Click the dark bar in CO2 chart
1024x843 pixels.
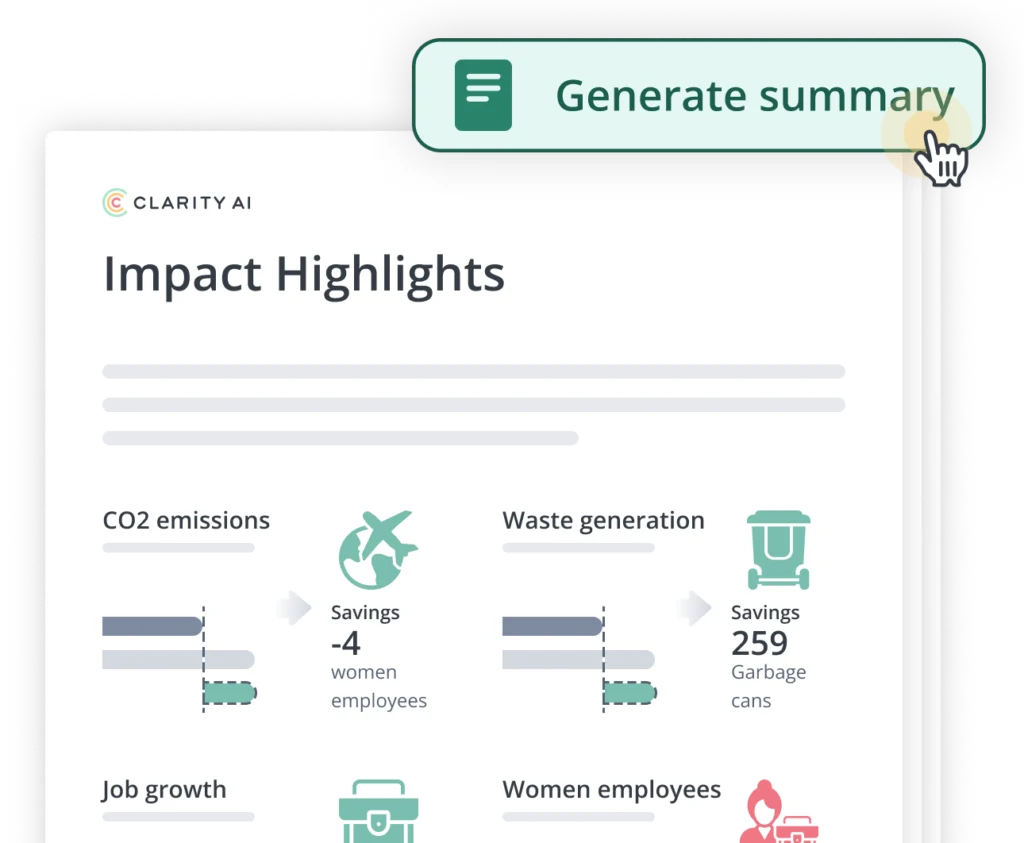[152, 626]
